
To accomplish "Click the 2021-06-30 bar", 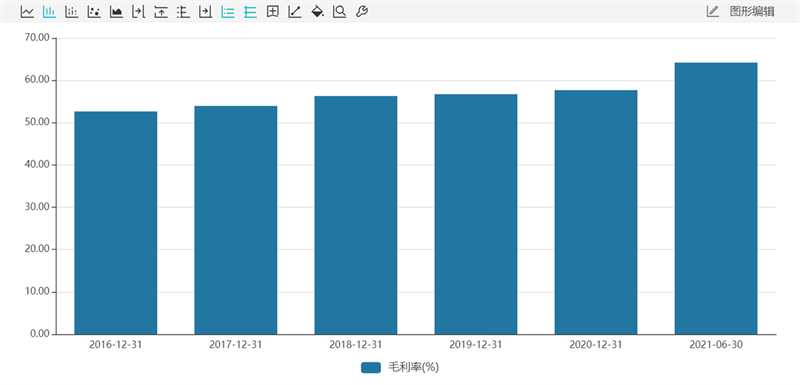I will coord(716,198).
